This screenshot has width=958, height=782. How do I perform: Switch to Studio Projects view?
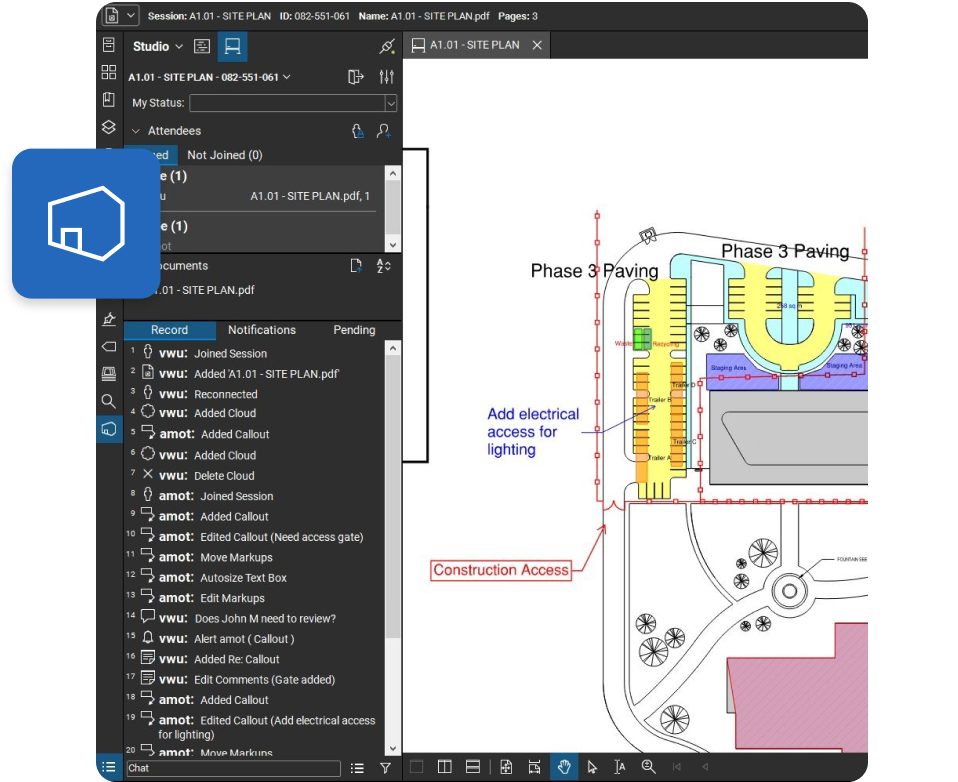[202, 46]
